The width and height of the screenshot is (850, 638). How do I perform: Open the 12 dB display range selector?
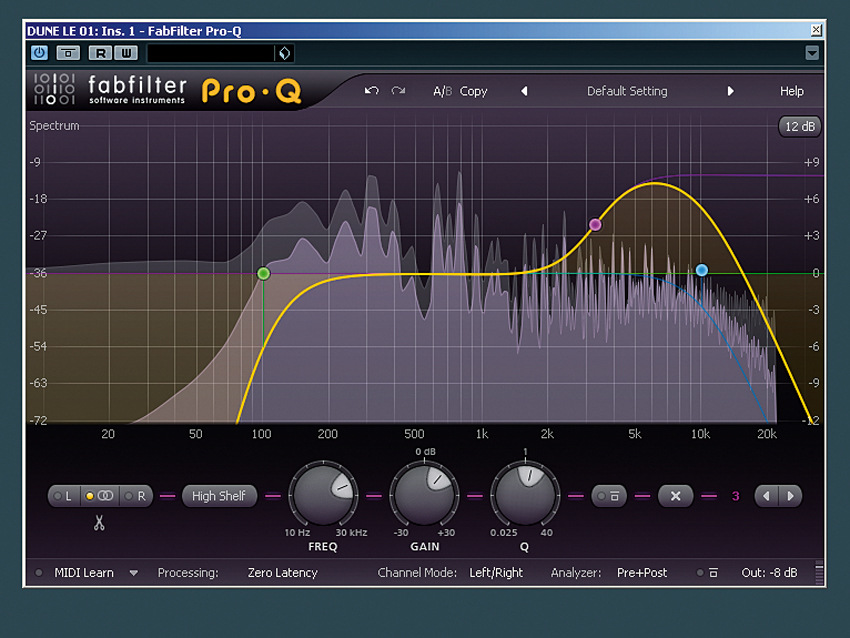(x=800, y=126)
